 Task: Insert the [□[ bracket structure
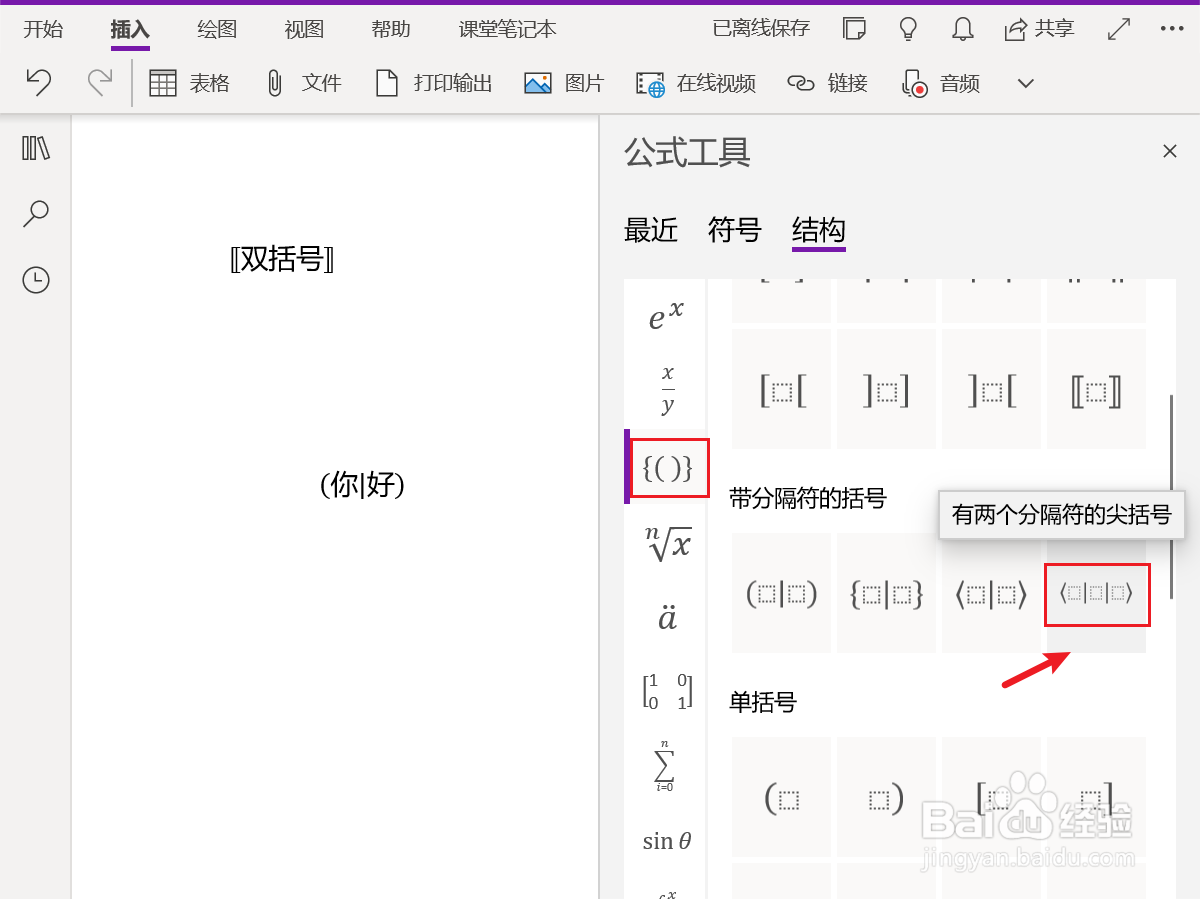coord(782,389)
